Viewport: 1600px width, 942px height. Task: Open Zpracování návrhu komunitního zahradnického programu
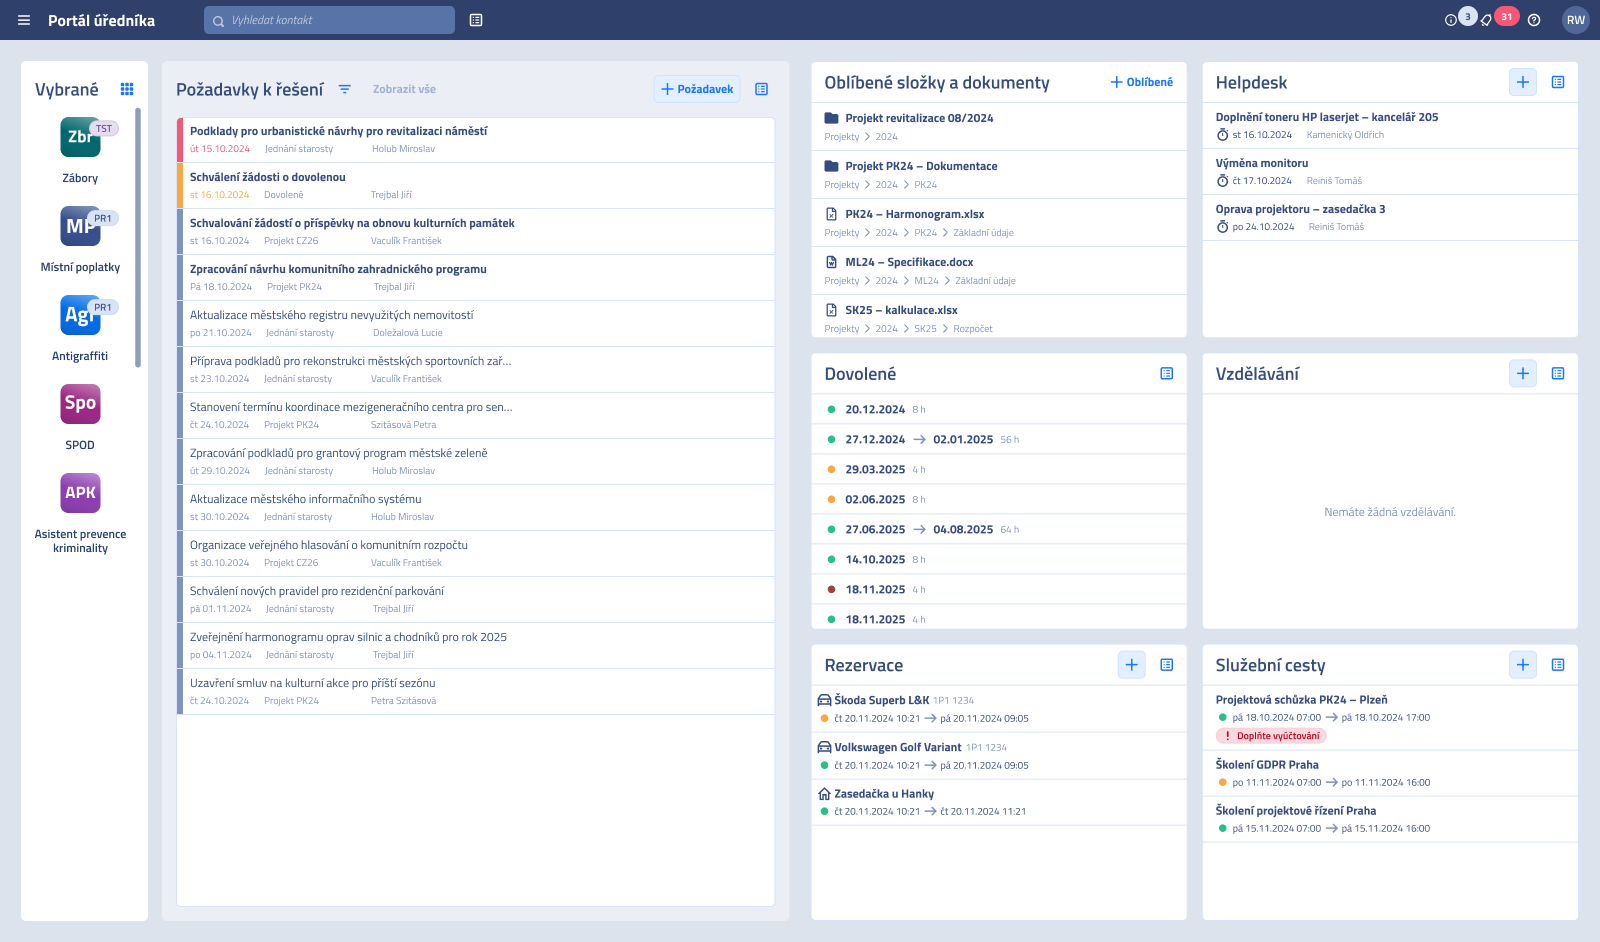coord(476,278)
